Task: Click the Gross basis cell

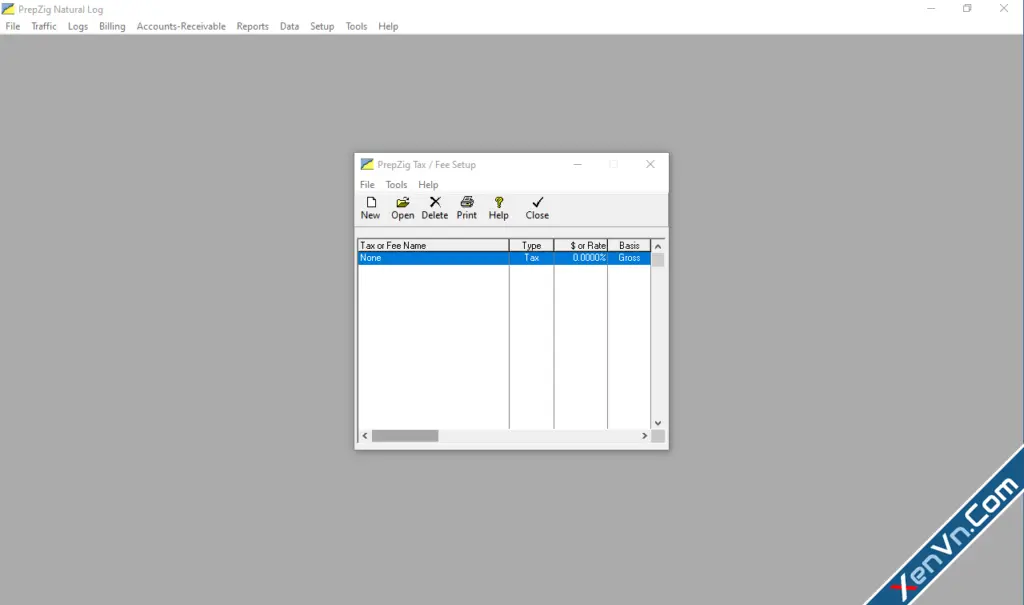Action: 629,258
